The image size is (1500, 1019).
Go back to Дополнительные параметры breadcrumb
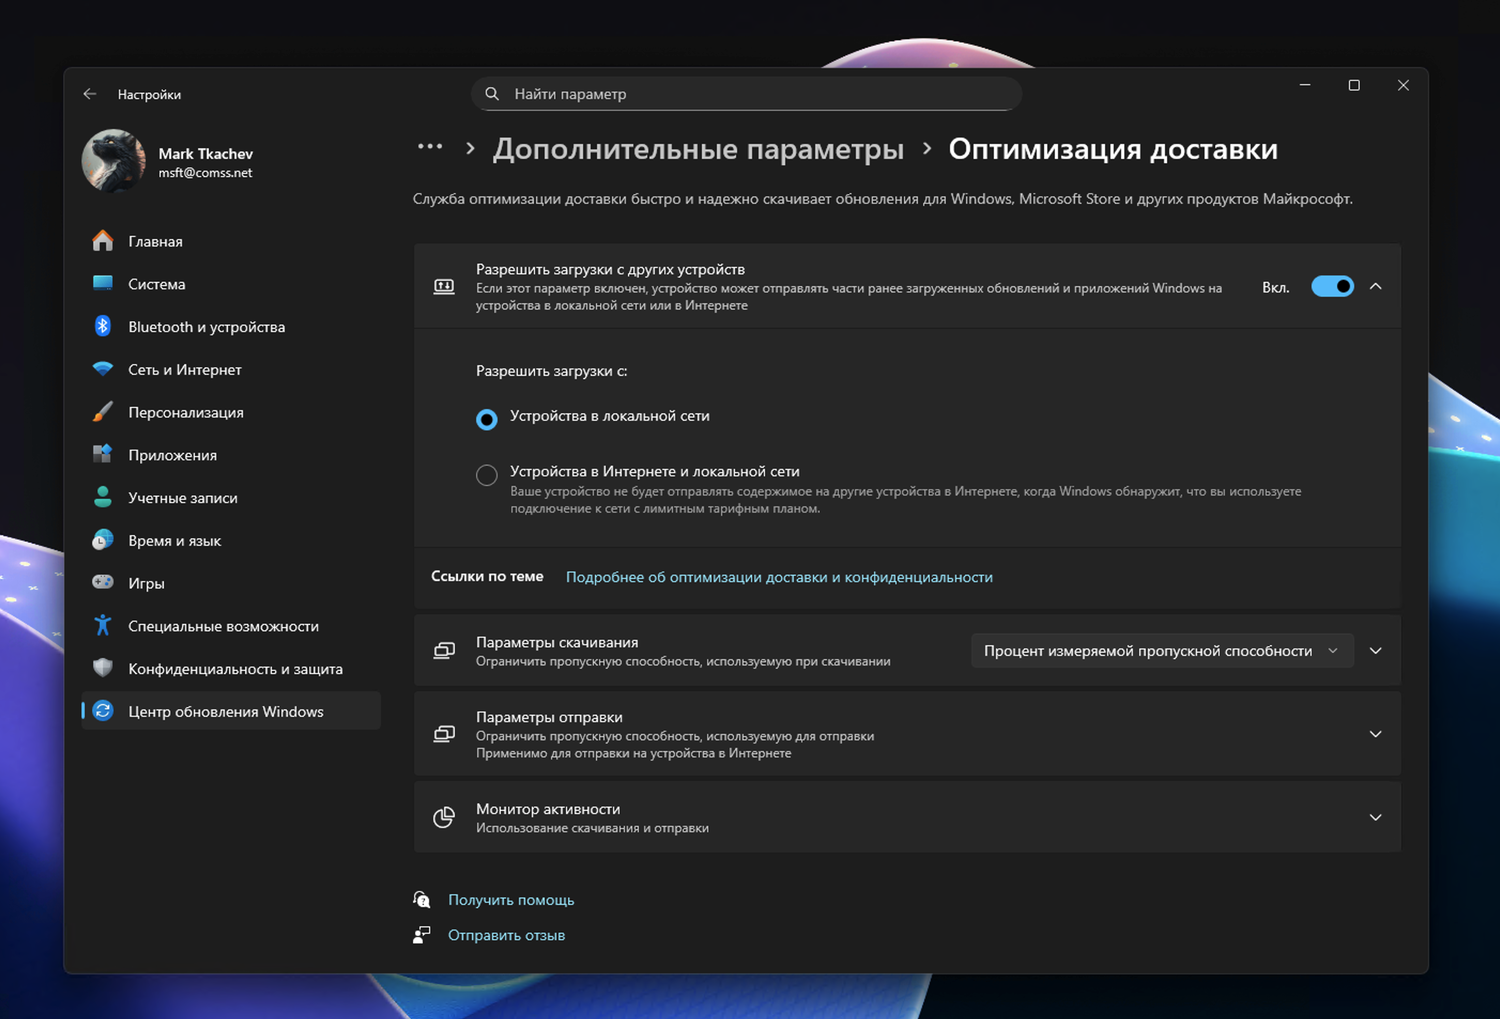[698, 149]
